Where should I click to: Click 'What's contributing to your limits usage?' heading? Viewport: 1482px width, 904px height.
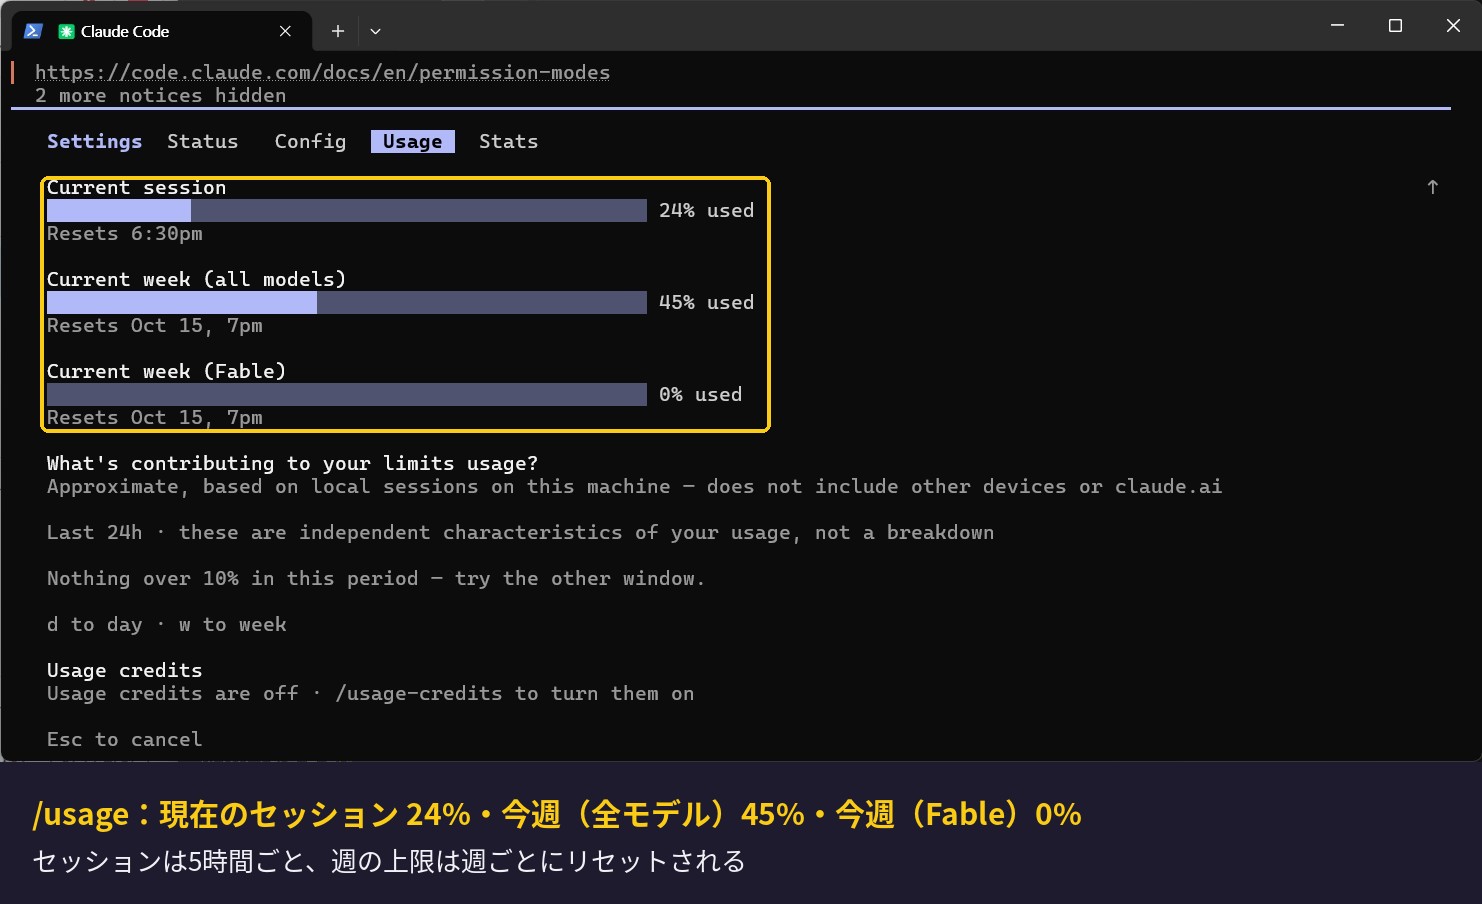point(292,463)
